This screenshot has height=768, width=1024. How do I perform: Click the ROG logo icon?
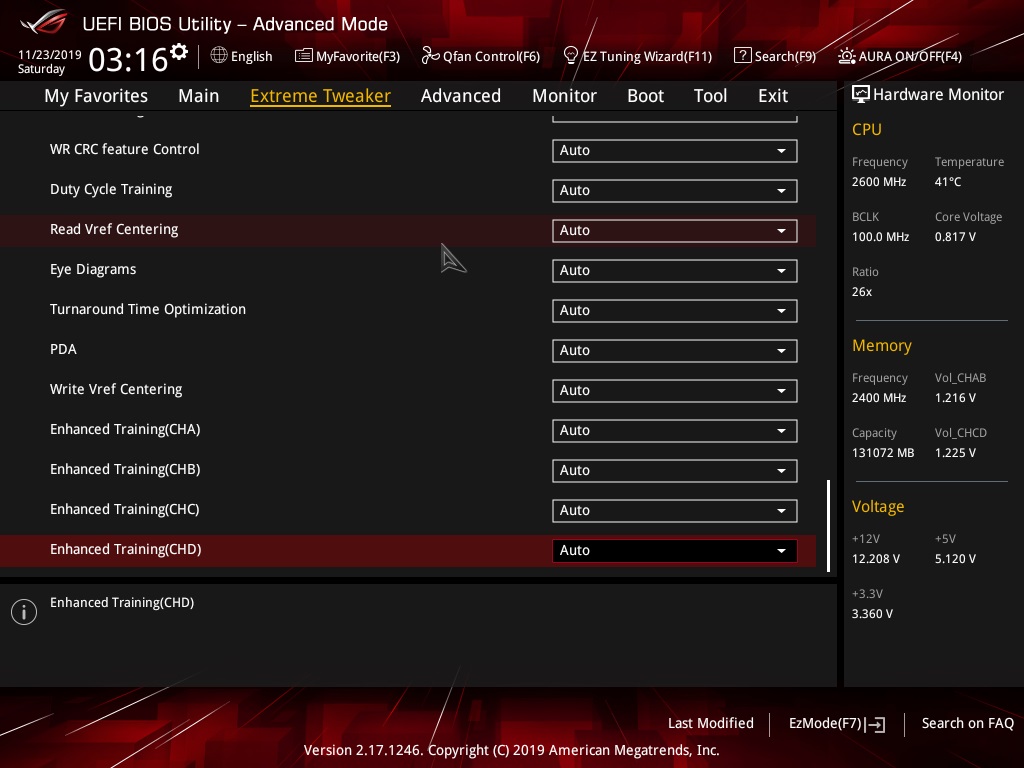(44, 22)
